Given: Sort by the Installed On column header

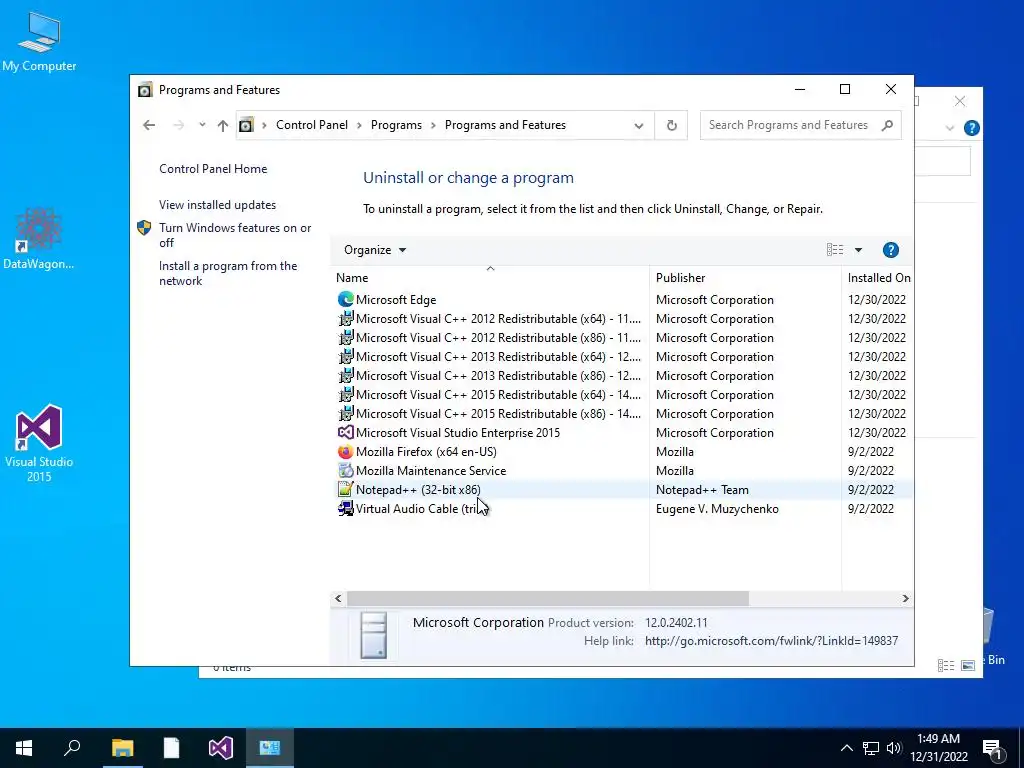Looking at the screenshot, I should (878, 278).
